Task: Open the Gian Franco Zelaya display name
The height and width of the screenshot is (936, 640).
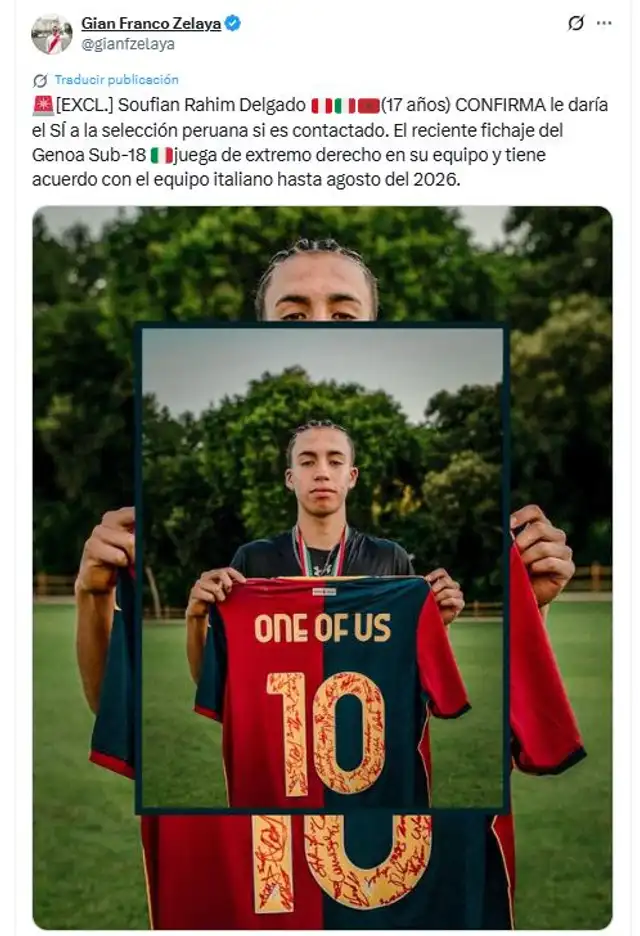Action: pos(151,23)
